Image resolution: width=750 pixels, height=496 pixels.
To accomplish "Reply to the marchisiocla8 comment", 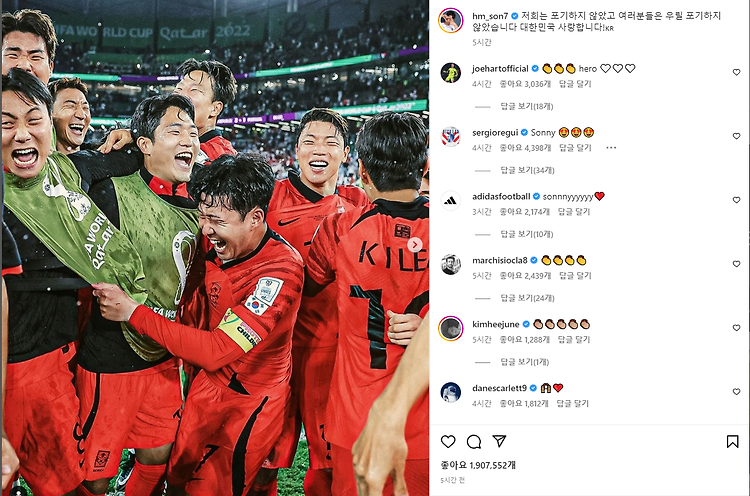I will [575, 276].
